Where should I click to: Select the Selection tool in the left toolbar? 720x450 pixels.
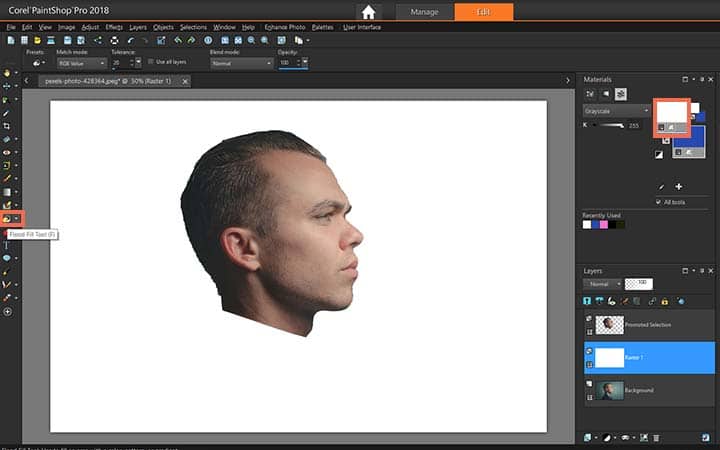(x=6, y=99)
